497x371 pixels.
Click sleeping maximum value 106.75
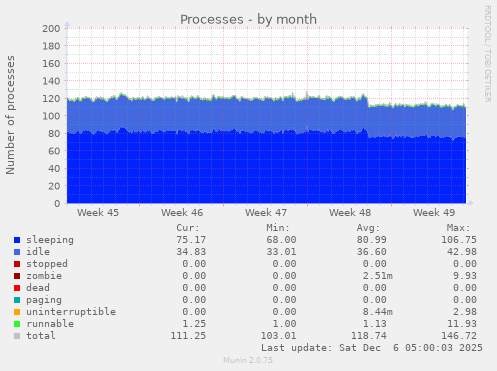click(459, 240)
